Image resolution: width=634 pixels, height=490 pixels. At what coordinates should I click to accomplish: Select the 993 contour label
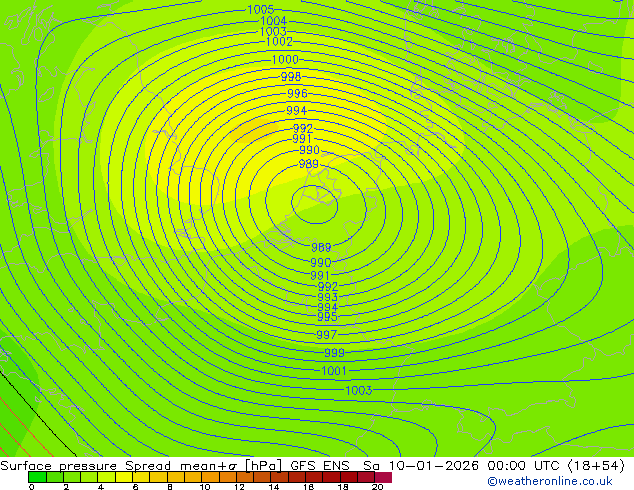pyautogui.click(x=328, y=297)
